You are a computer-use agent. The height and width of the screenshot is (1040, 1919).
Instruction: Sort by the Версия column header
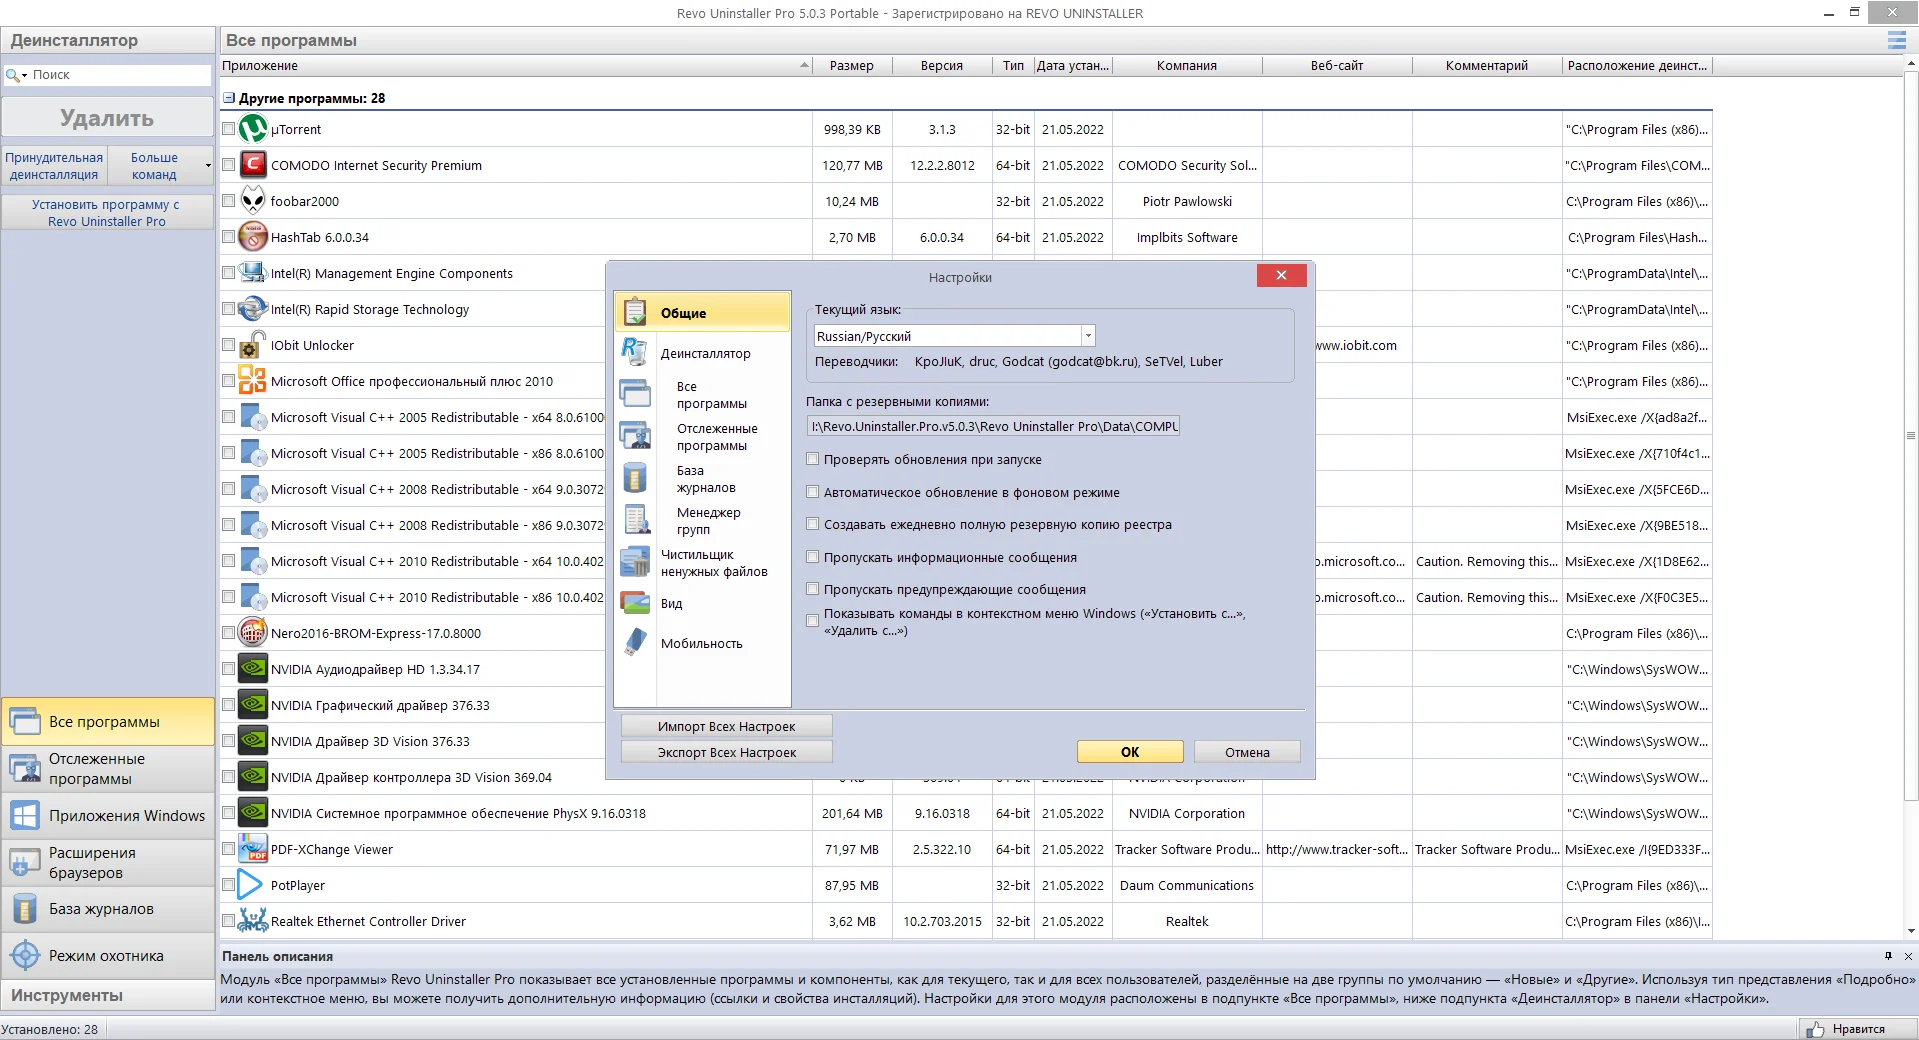(941, 66)
